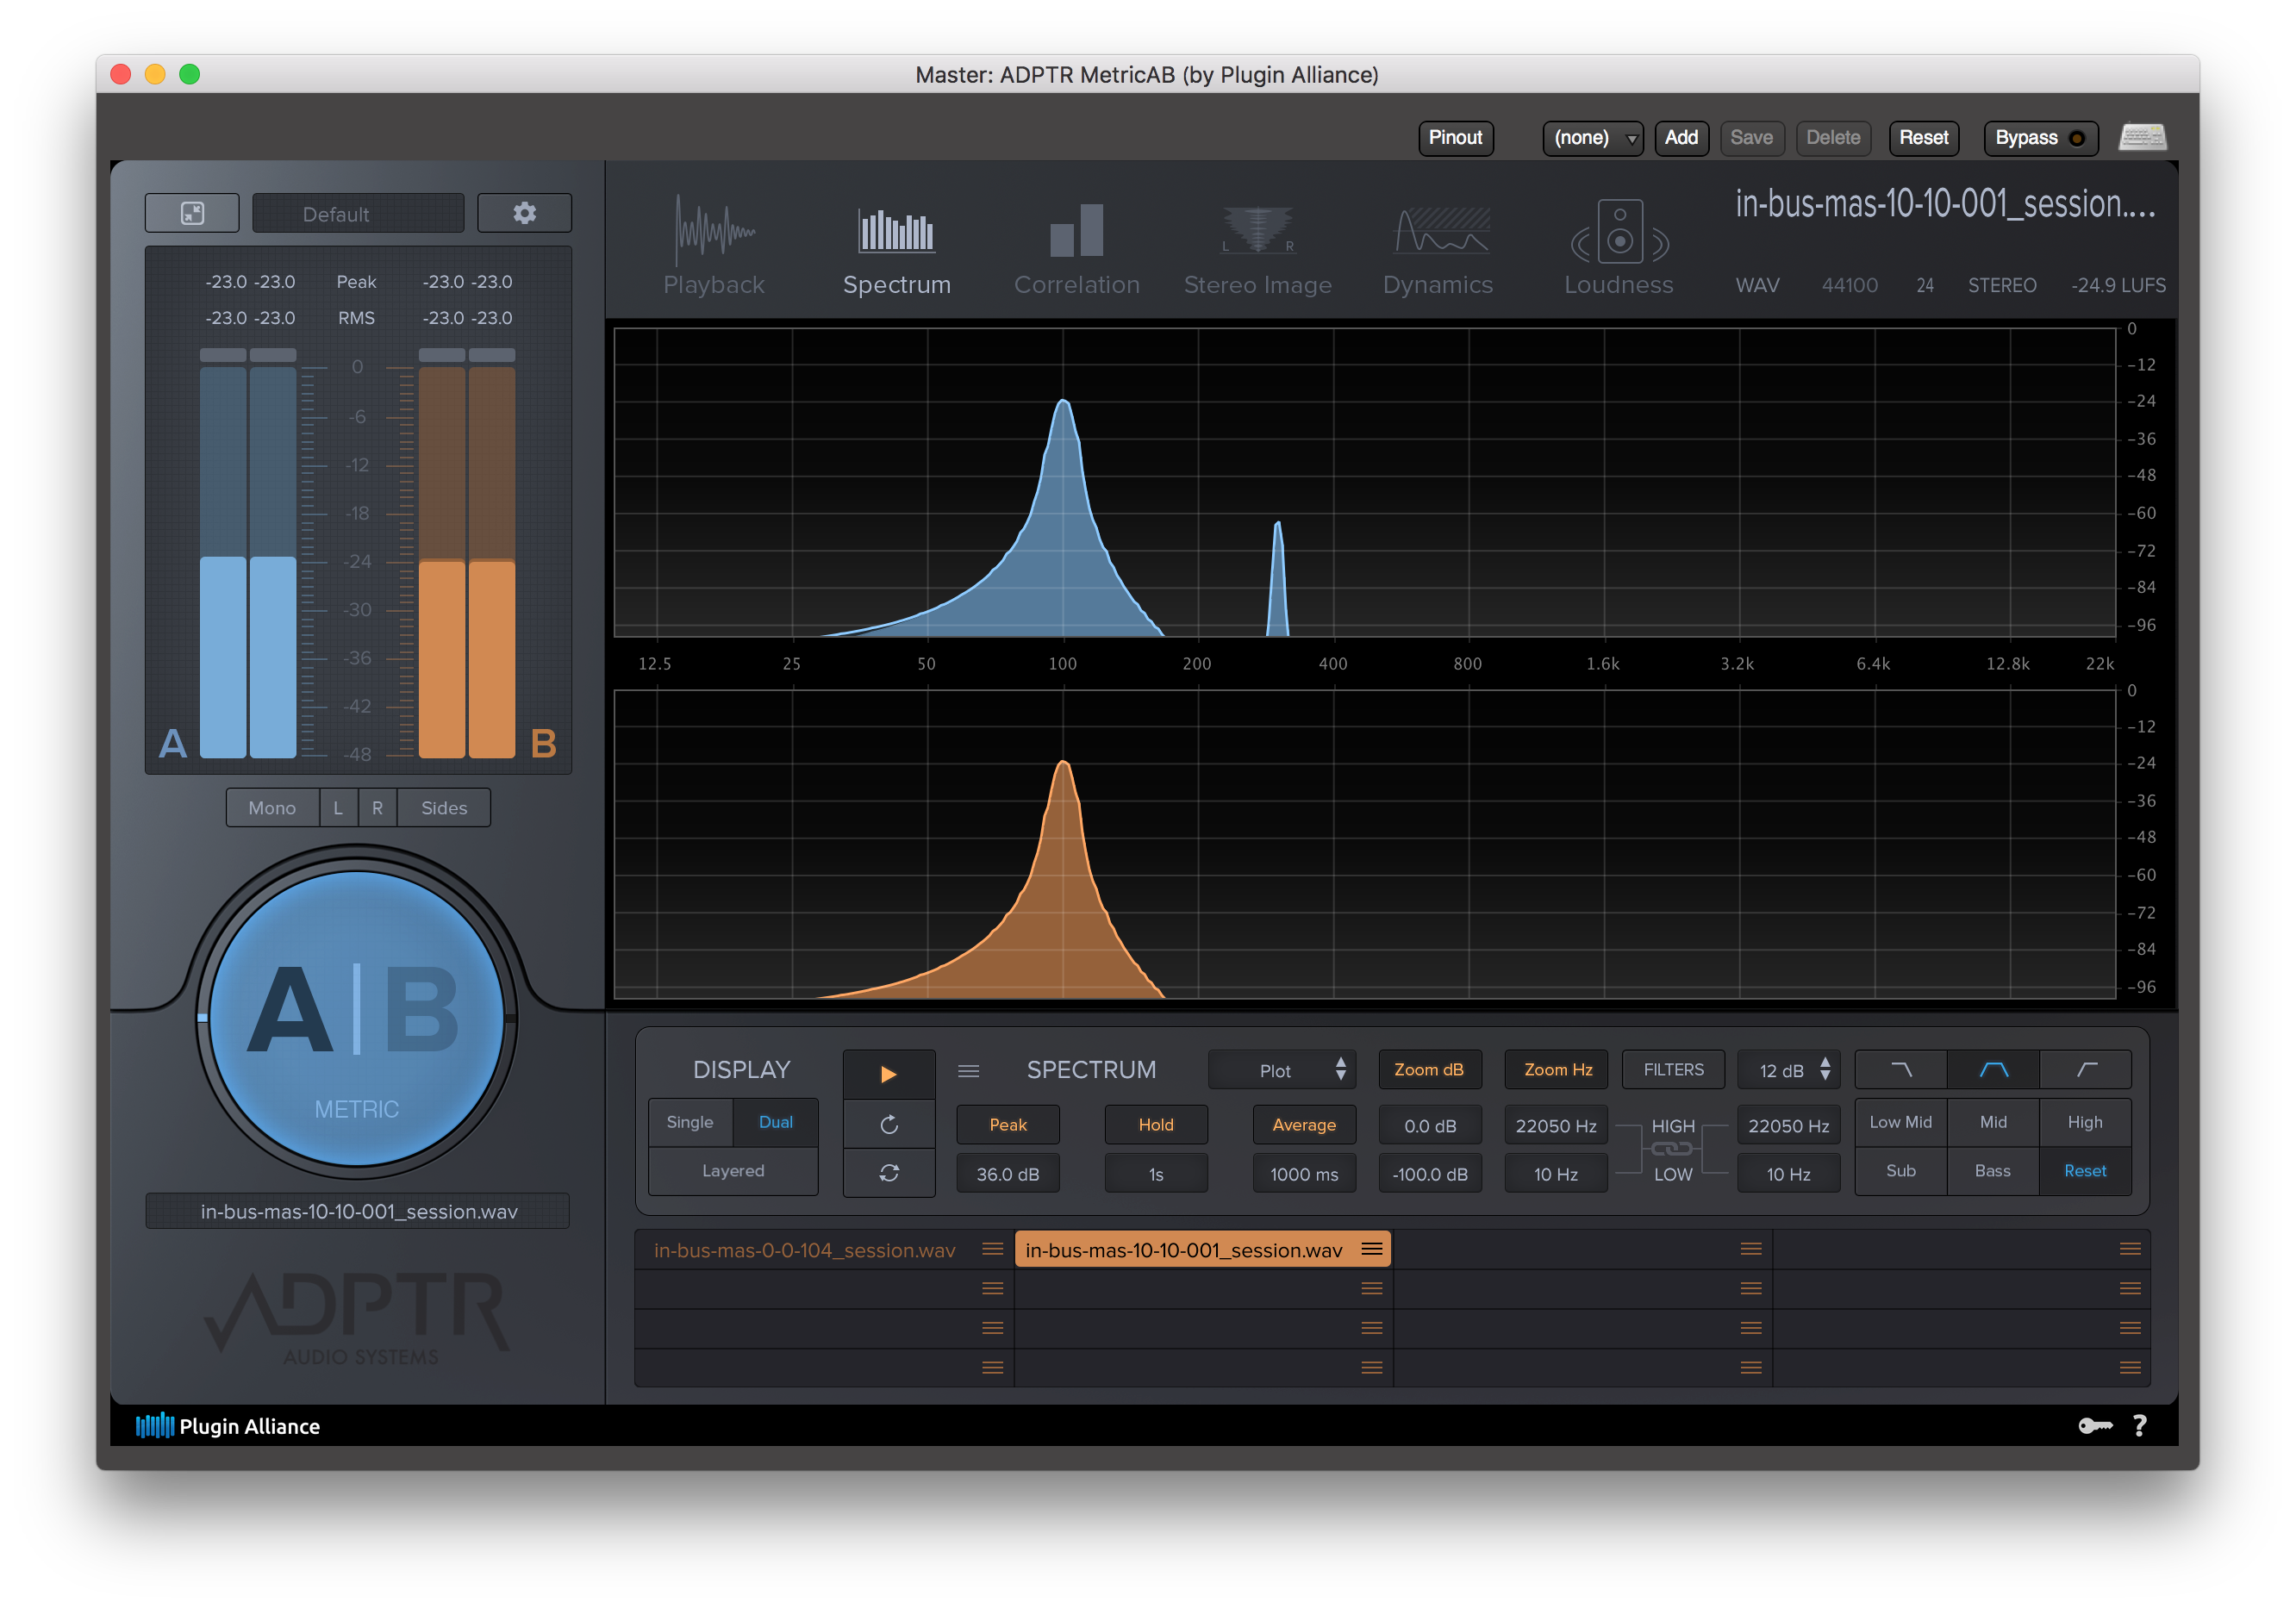Click the Zoom dB button
This screenshot has width=2296, height=1608.
click(1429, 1070)
